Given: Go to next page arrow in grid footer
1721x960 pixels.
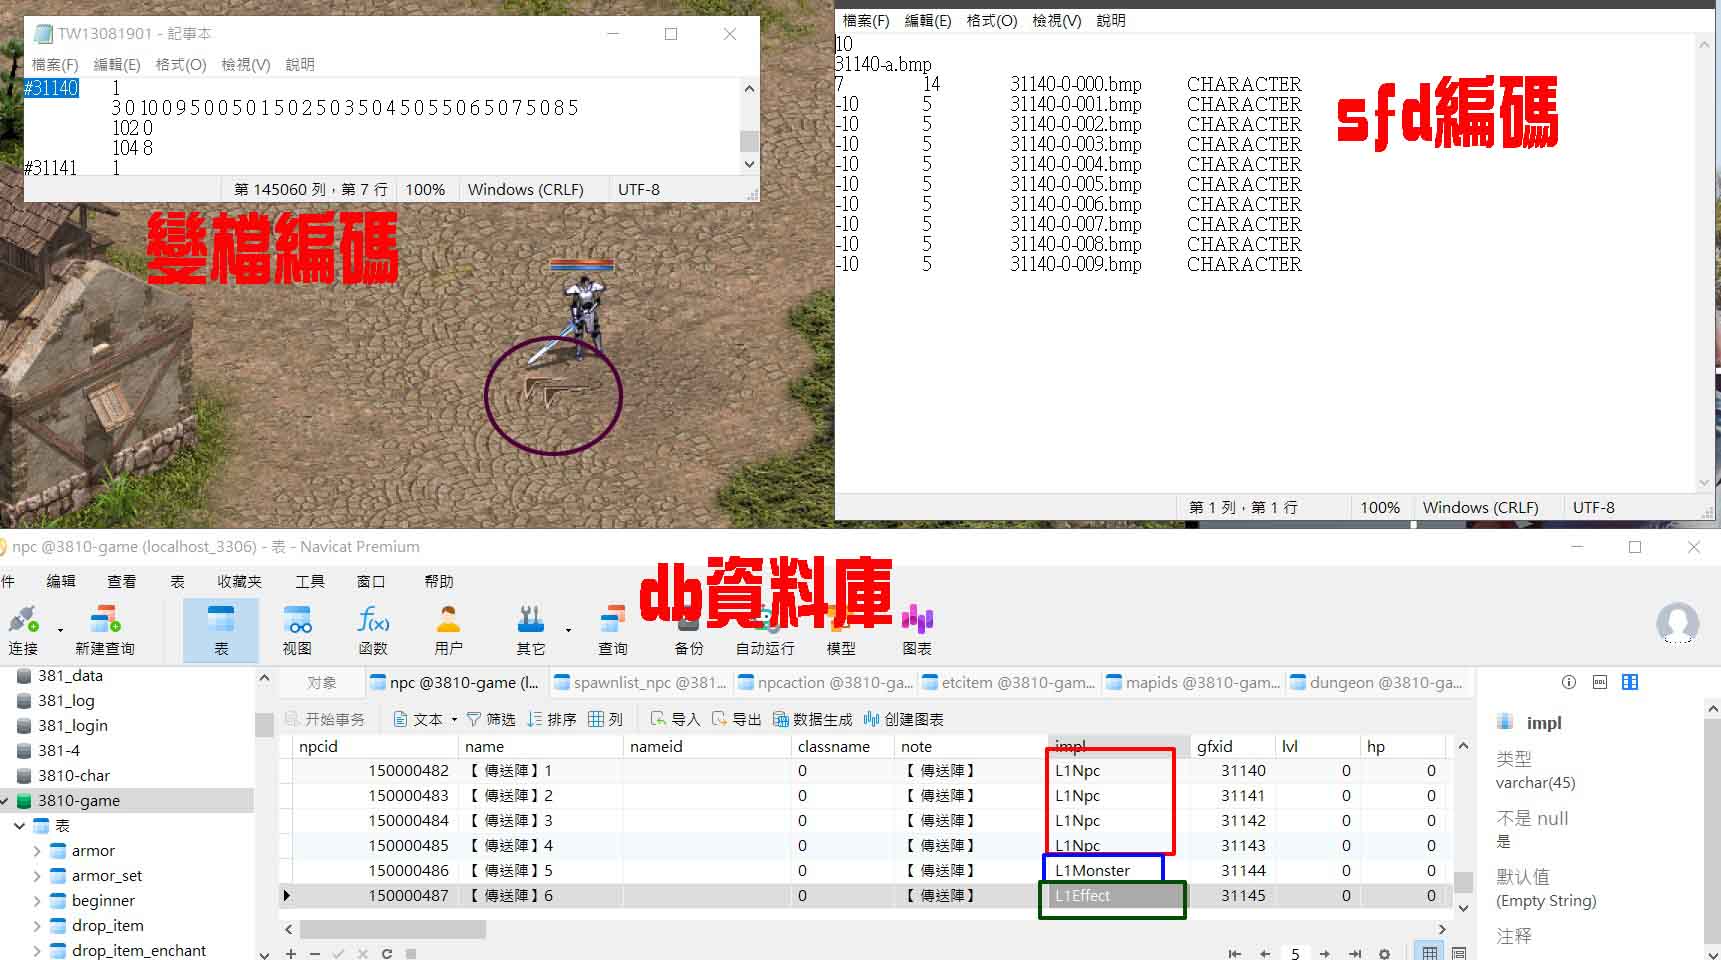Looking at the screenshot, I should (x=1325, y=954).
